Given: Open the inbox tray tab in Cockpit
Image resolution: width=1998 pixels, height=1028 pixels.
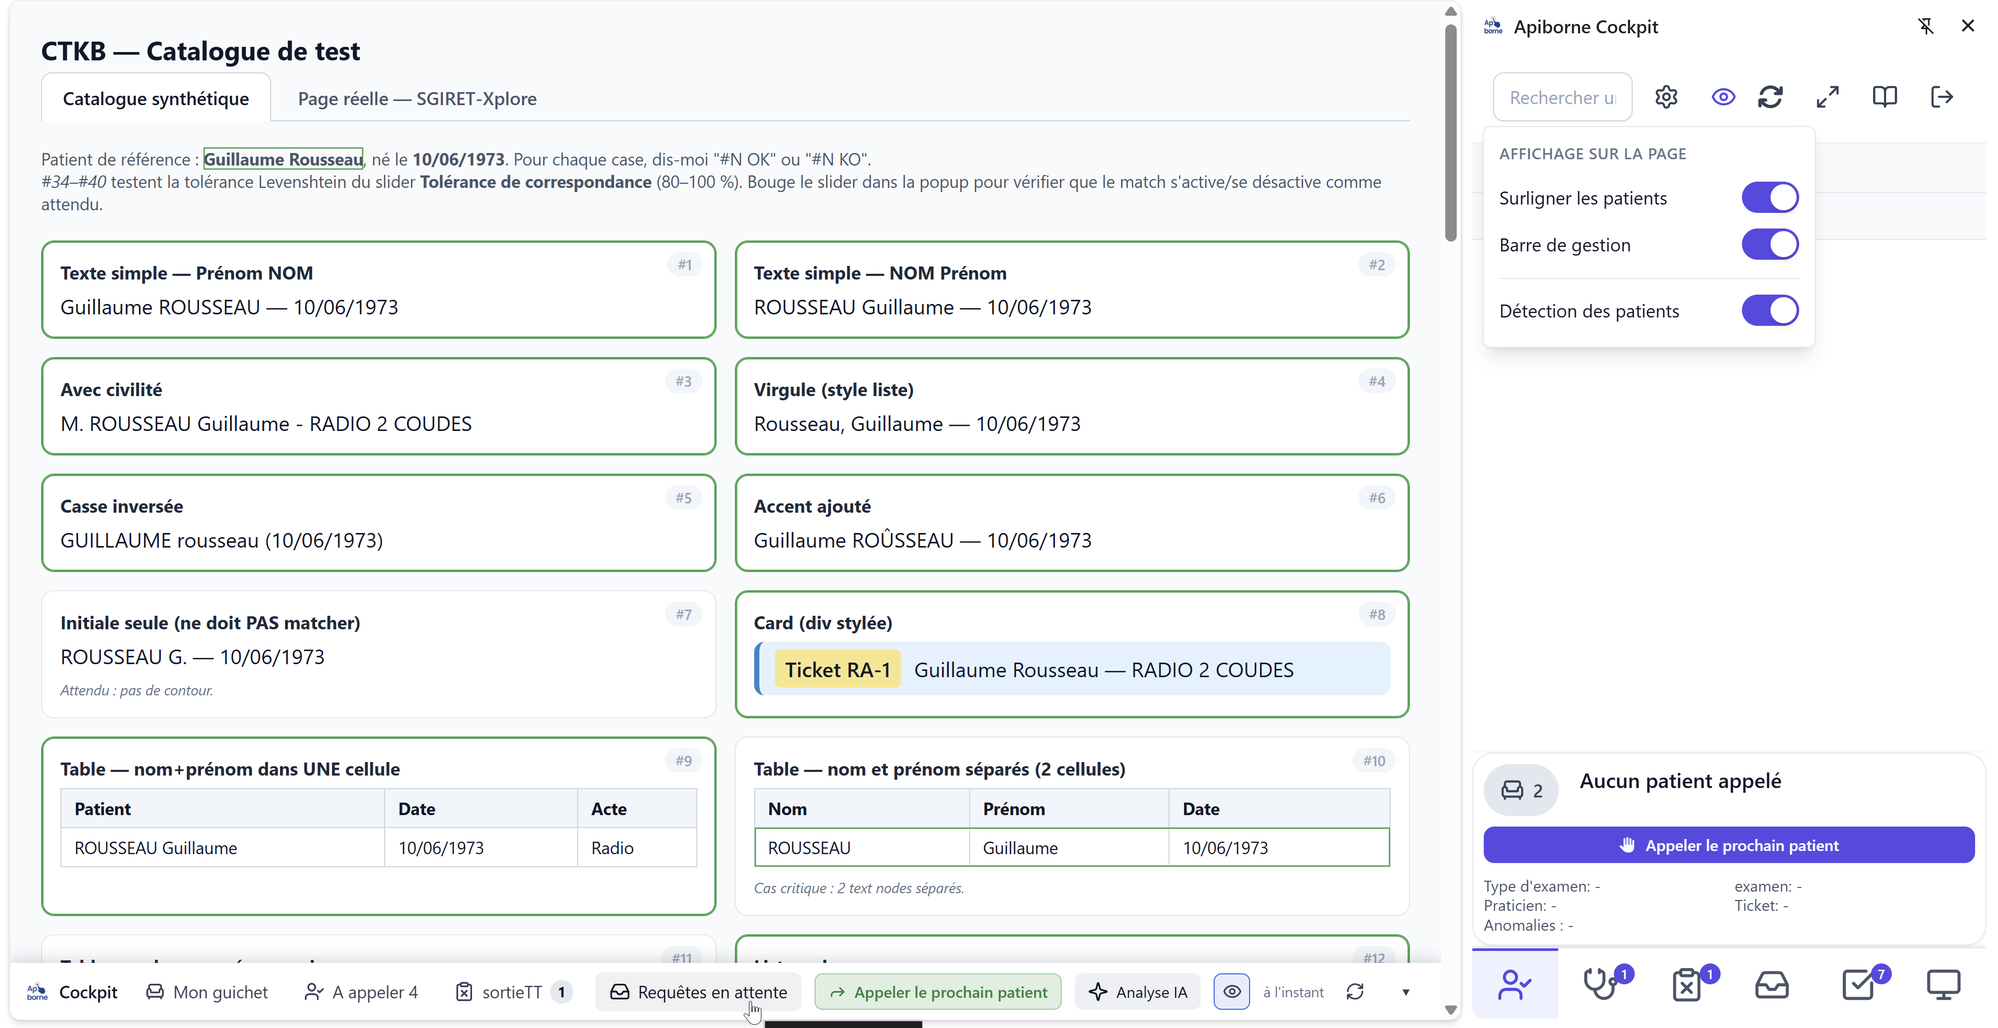Looking at the screenshot, I should pyautogui.click(x=1772, y=985).
